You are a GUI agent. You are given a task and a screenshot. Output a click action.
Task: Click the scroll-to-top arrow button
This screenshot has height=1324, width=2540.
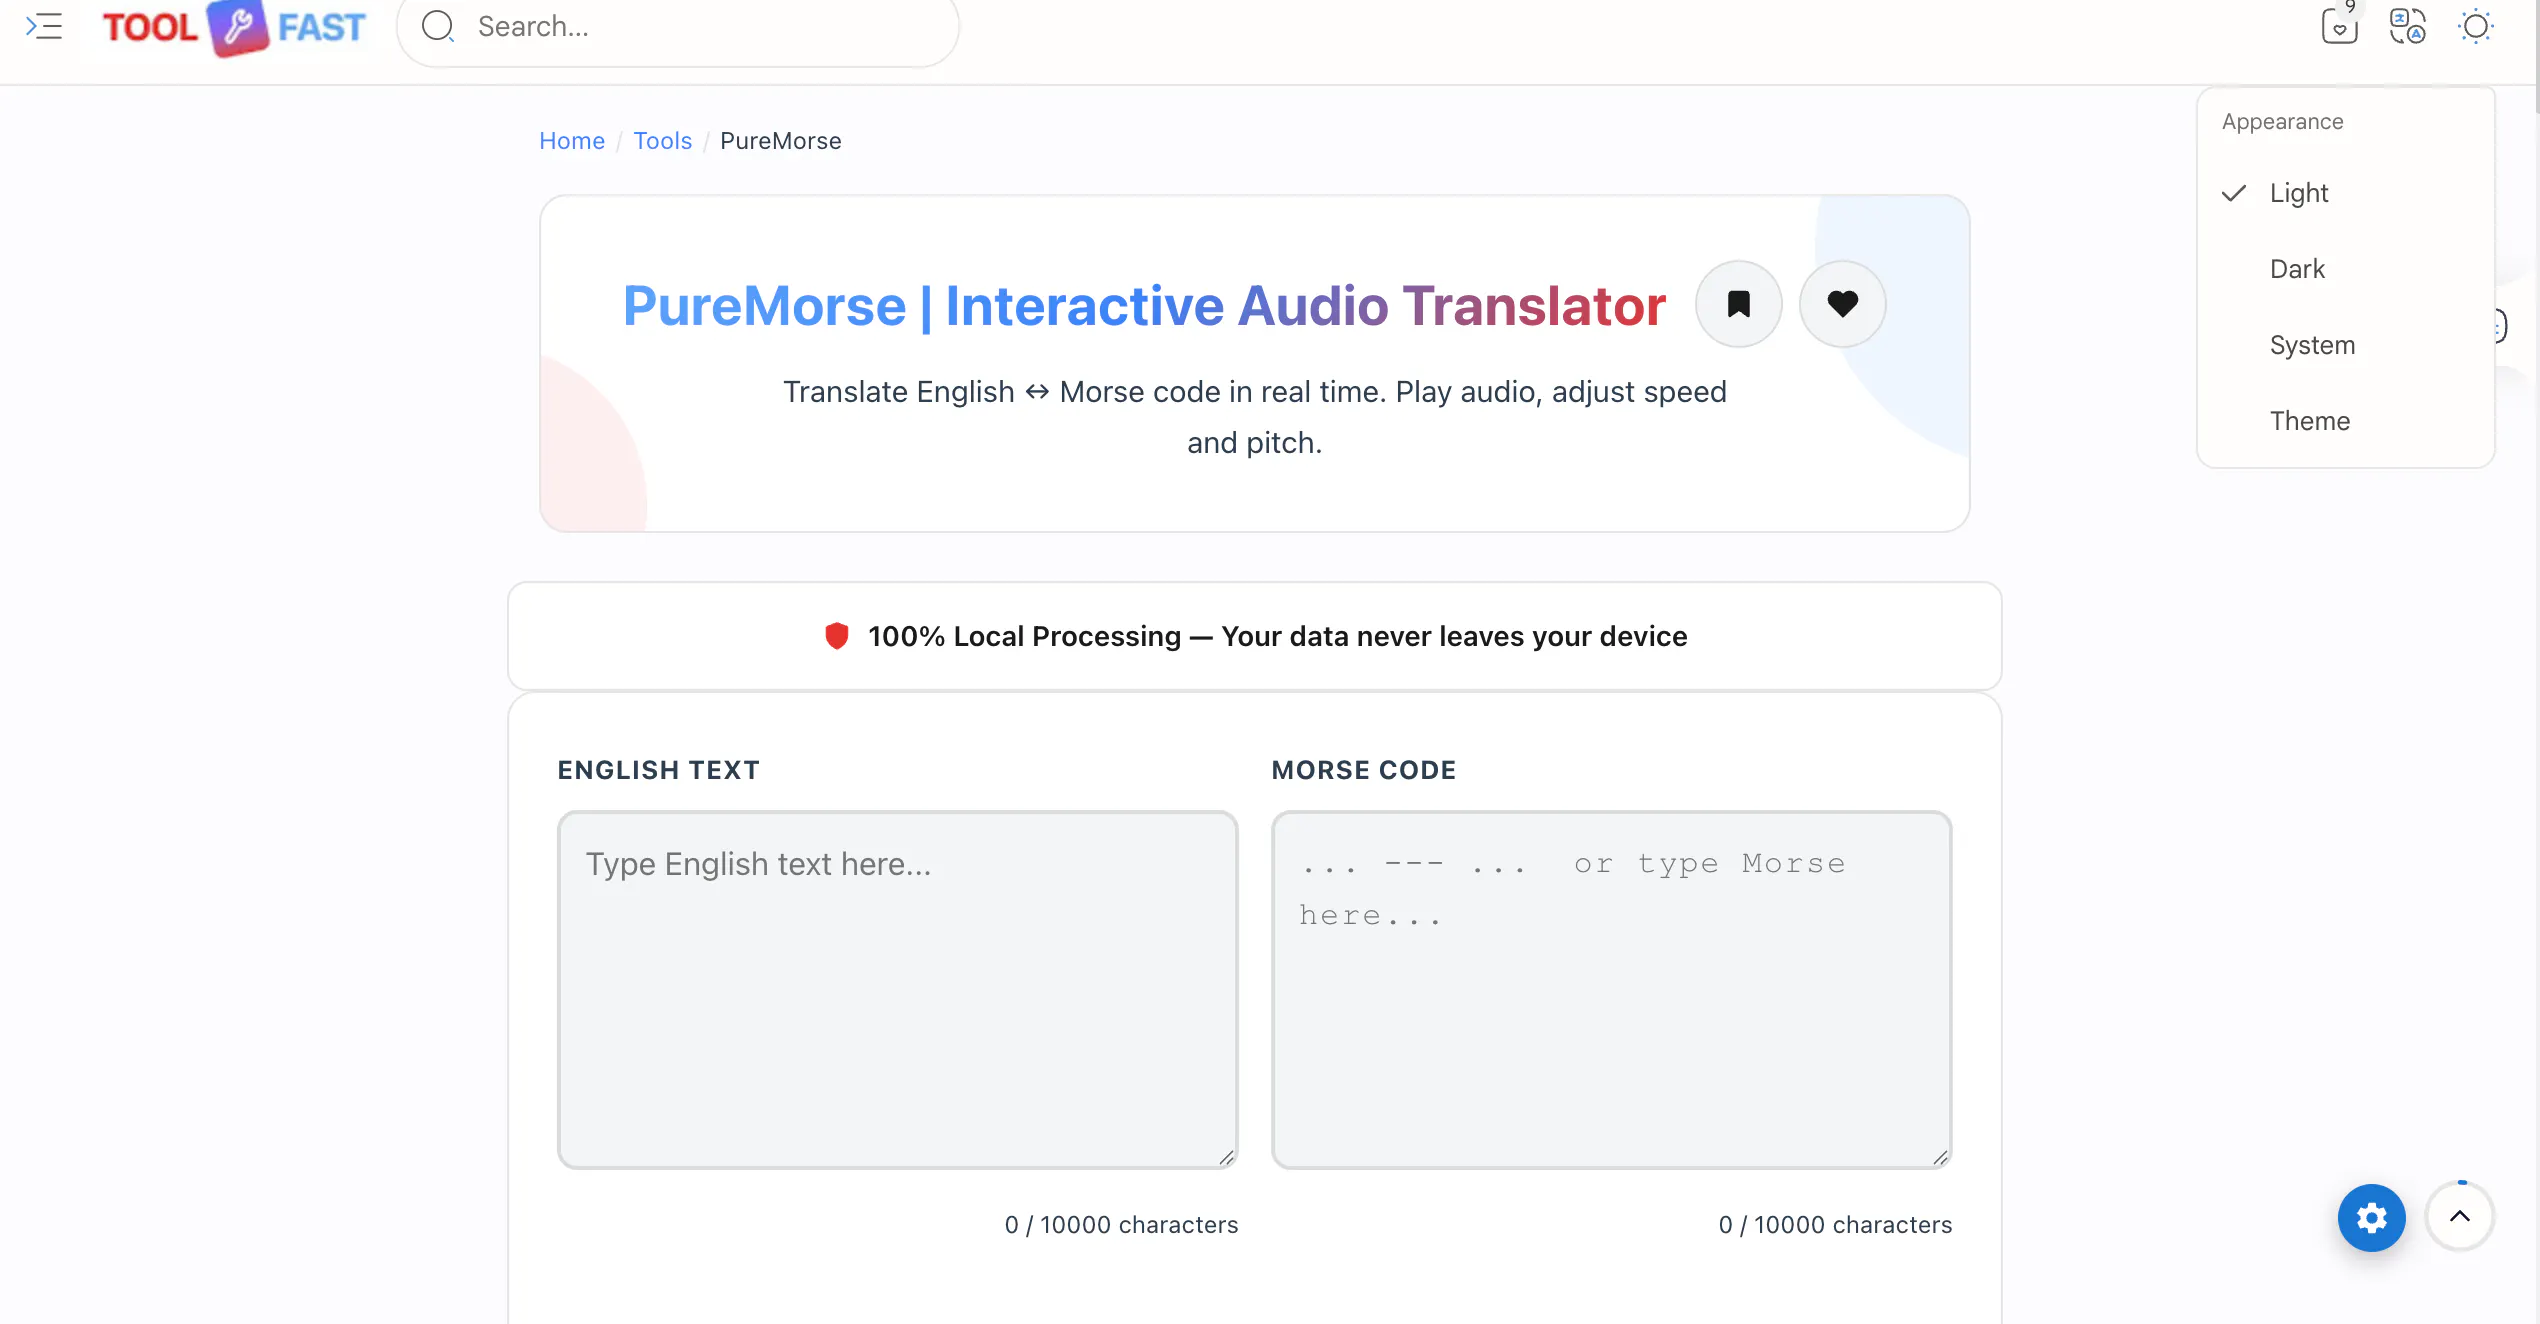click(x=2459, y=1216)
